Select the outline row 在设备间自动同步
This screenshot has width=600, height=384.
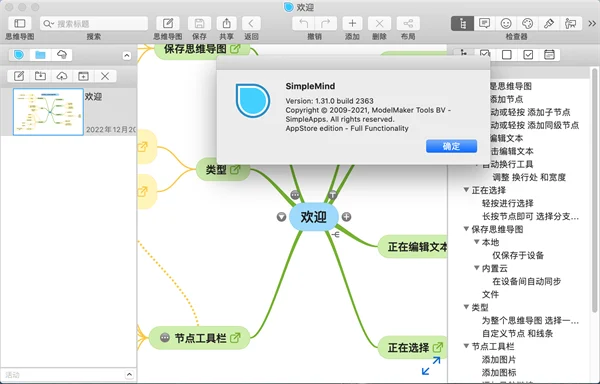[527, 281]
